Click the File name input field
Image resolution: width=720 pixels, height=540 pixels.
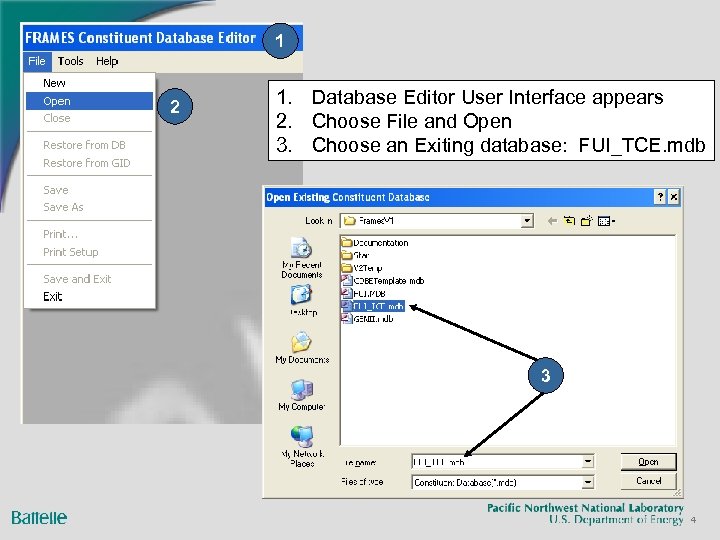pyautogui.click(x=497, y=462)
